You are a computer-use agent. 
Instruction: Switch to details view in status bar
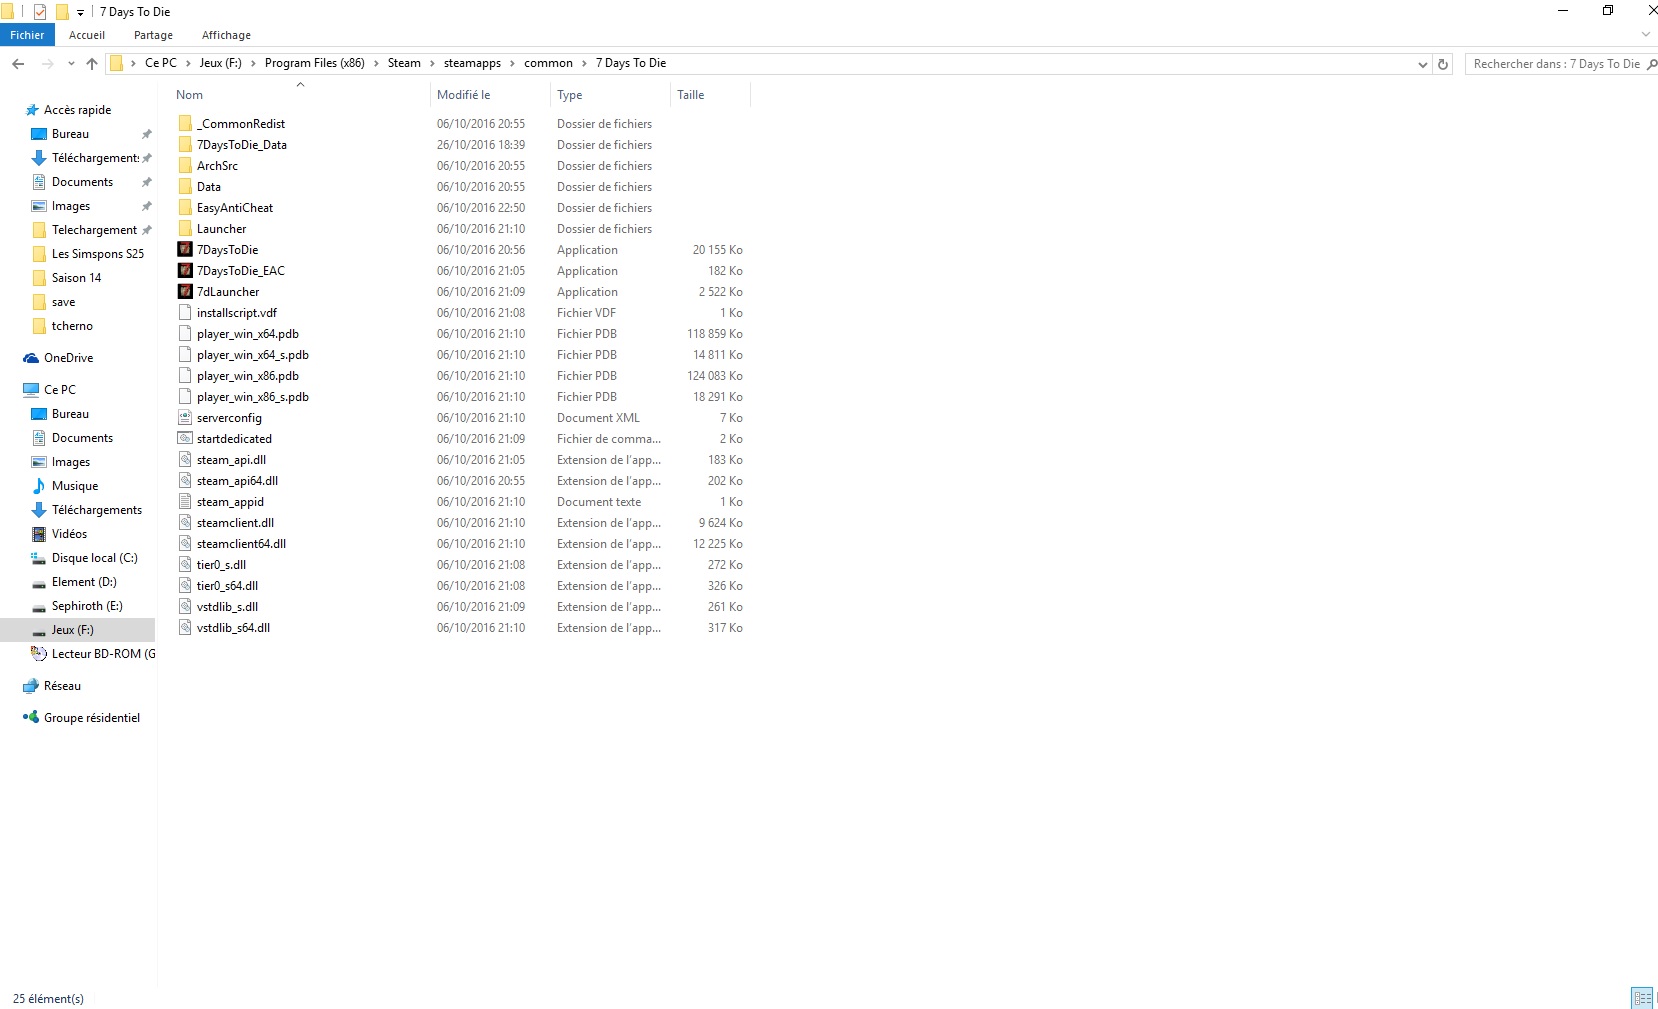(1642, 998)
